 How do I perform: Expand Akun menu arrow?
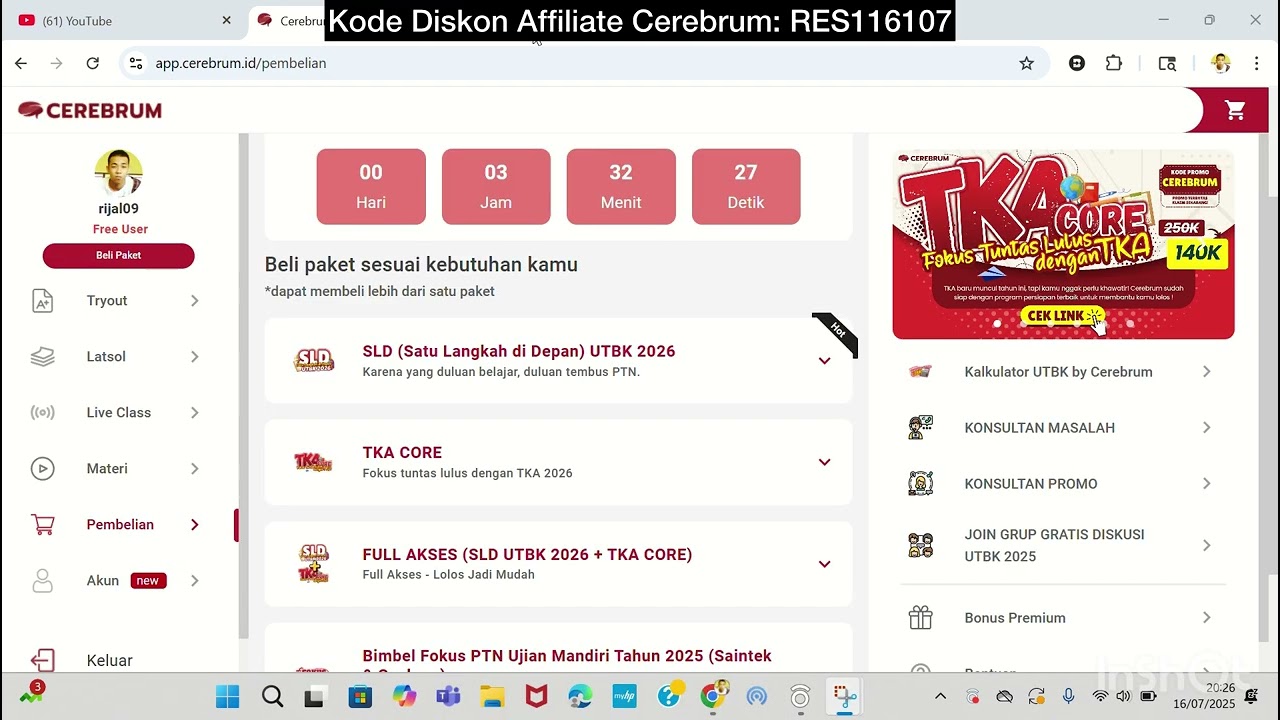195,581
